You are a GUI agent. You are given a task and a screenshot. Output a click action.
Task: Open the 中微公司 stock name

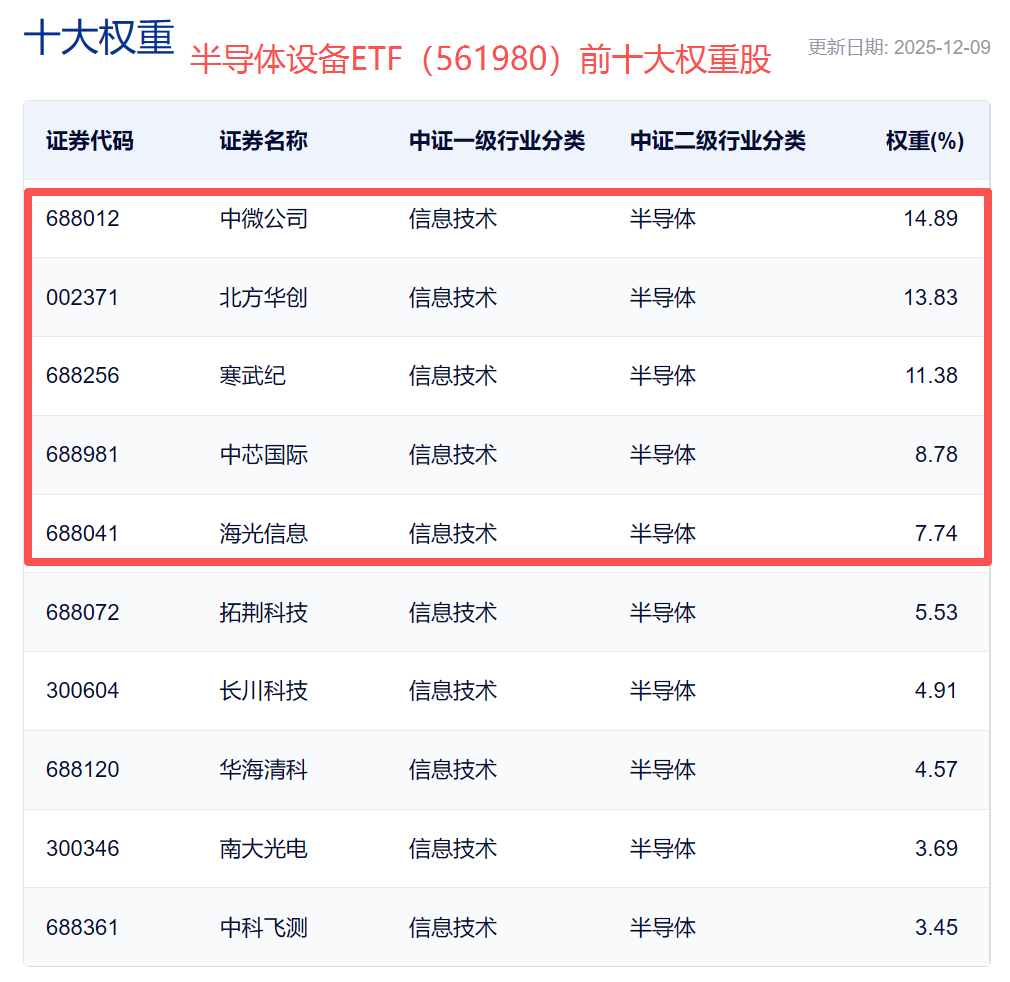click(263, 218)
